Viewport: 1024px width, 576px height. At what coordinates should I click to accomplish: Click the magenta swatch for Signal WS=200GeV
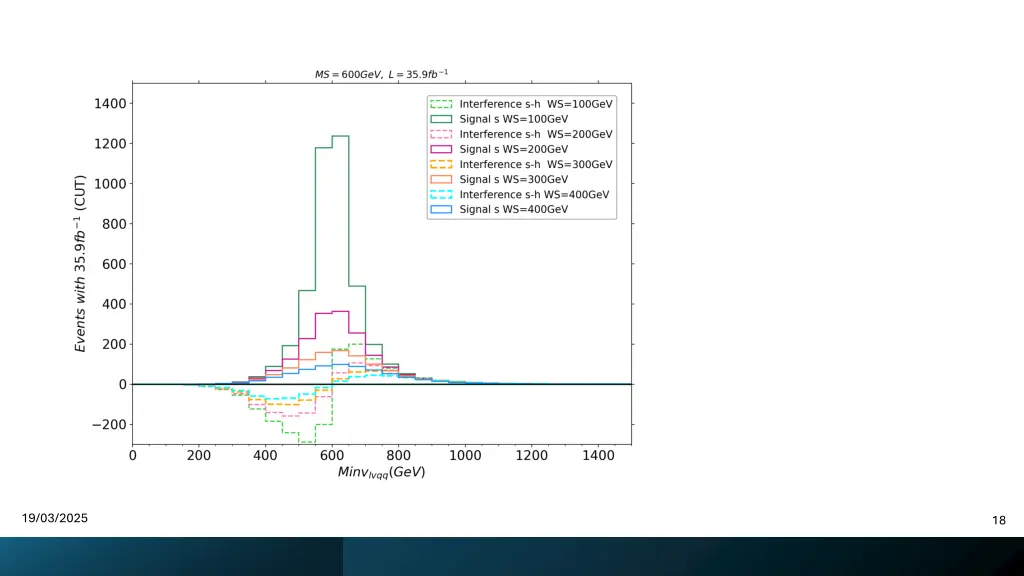pyautogui.click(x=441, y=149)
